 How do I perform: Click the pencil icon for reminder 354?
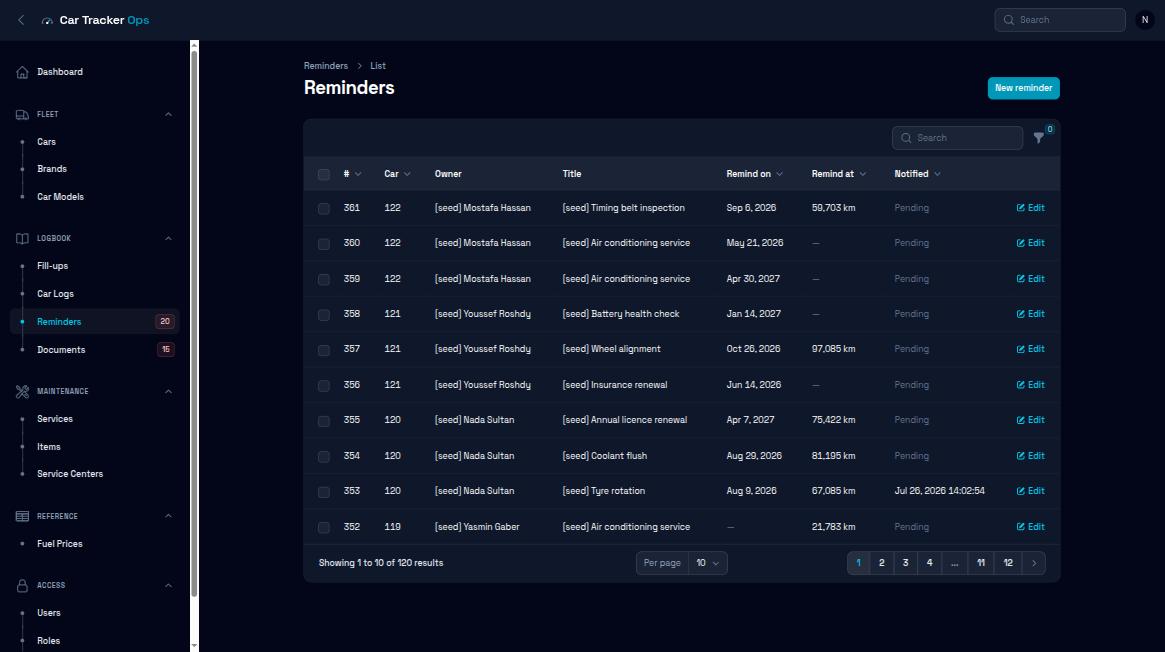click(1020, 456)
